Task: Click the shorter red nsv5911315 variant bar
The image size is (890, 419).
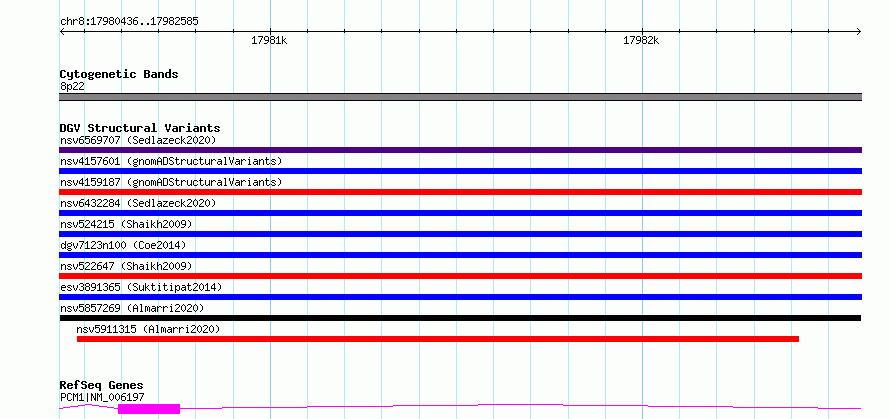Action: [438, 339]
